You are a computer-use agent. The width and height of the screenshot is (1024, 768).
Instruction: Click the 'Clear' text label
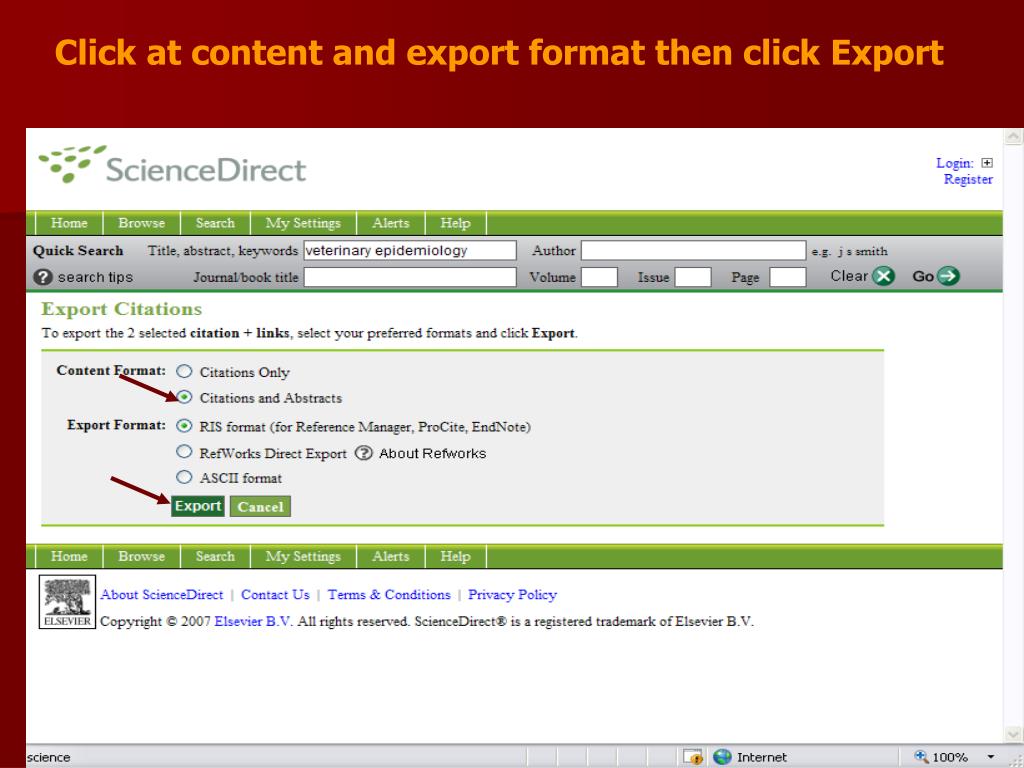pos(849,276)
